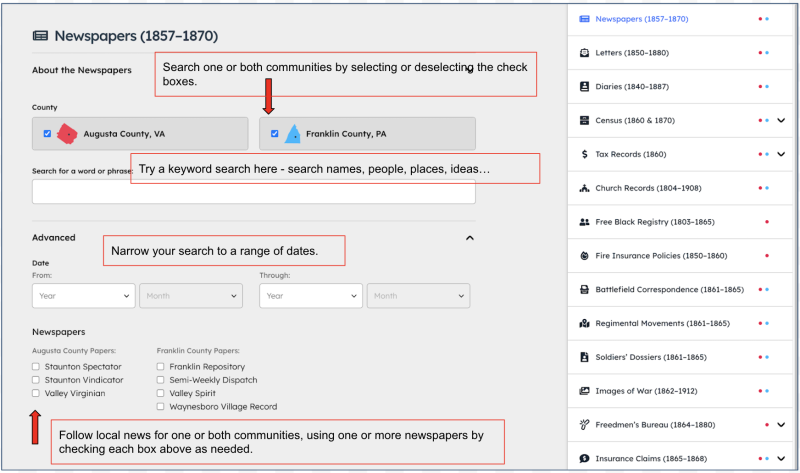Check the Valley Spirit box
Viewport: 800px width, 473px height.
[x=160, y=393]
